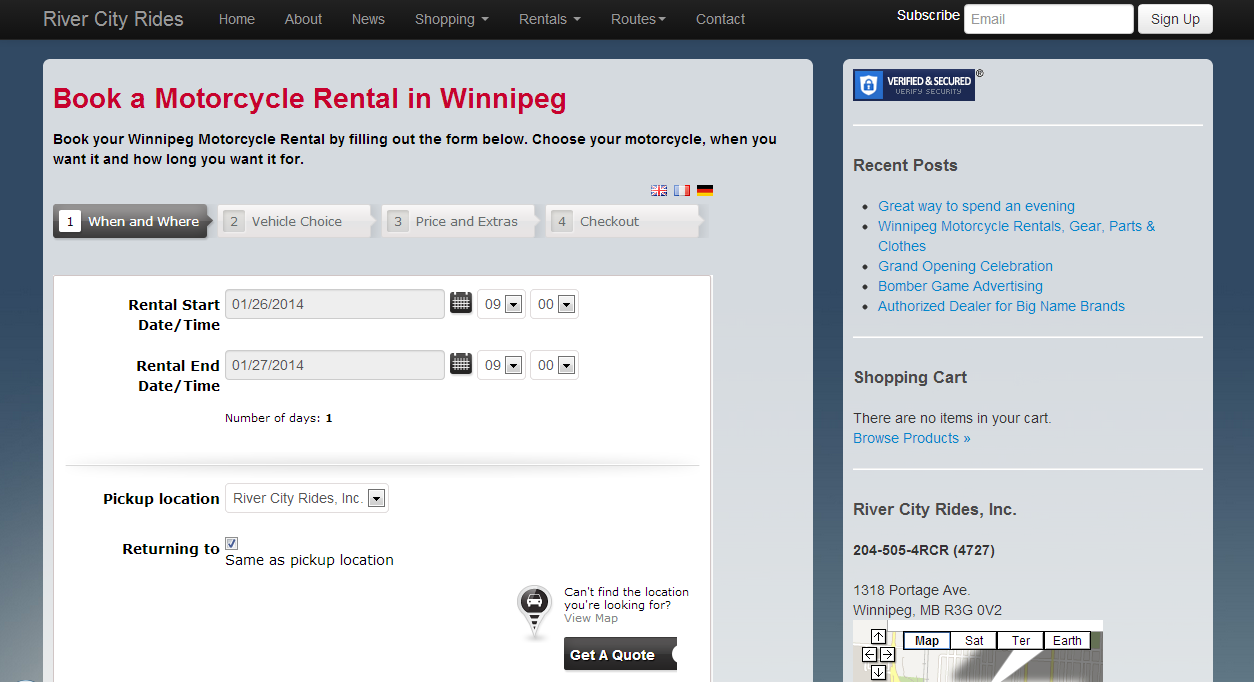The image size is (1254, 682).
Task: Switch language with the French flag
Action: coord(682,190)
